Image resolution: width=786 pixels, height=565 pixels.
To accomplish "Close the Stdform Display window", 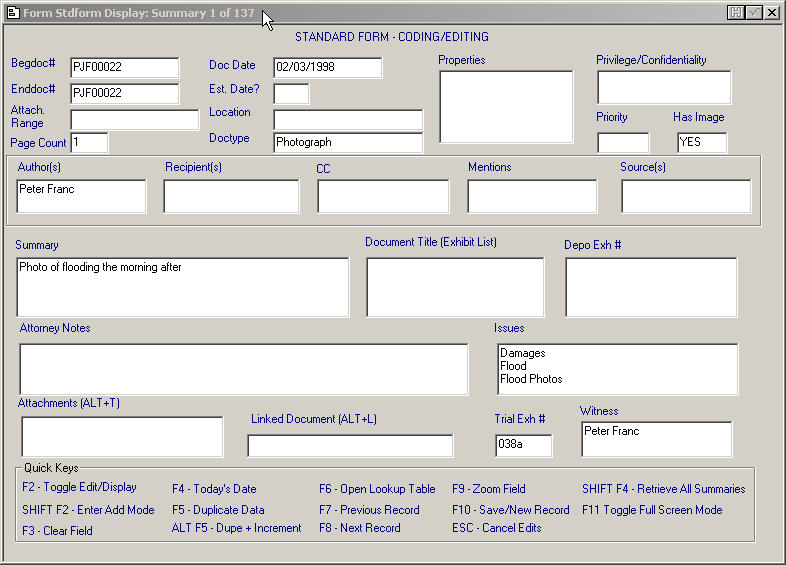I will 772,13.
